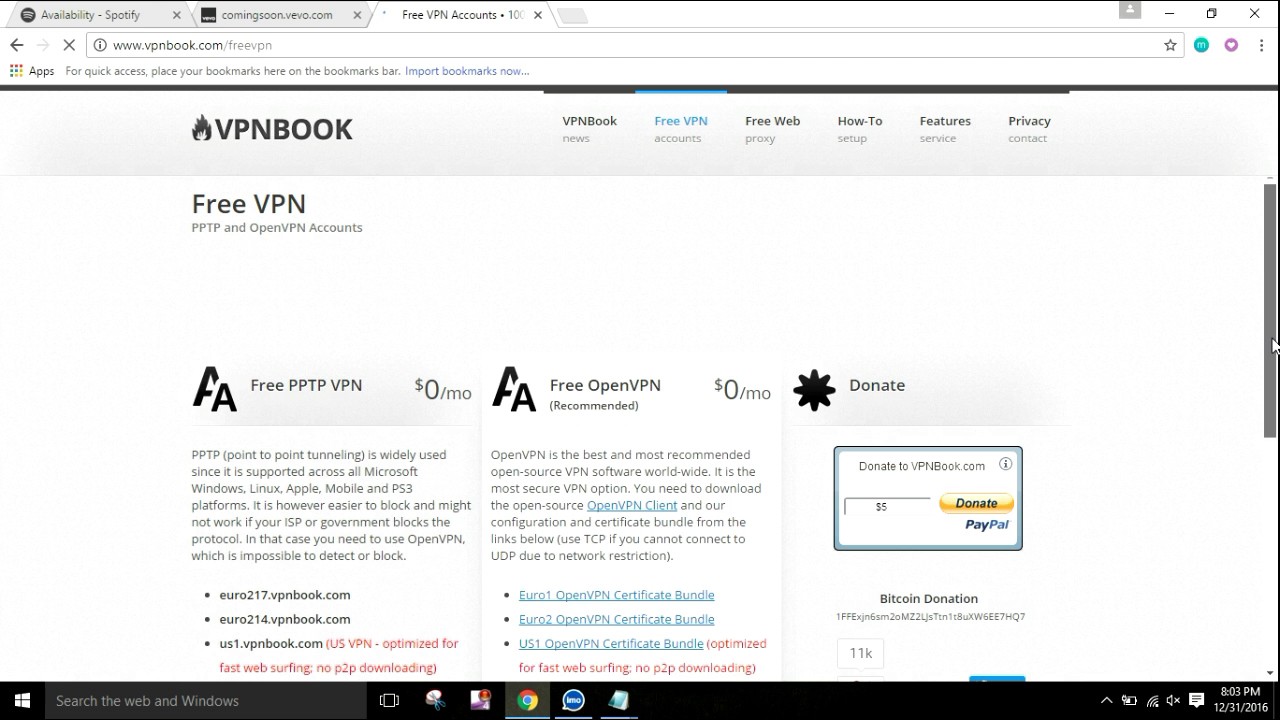Open Euro1 OpenVPN Certificate Bundle link

point(616,595)
